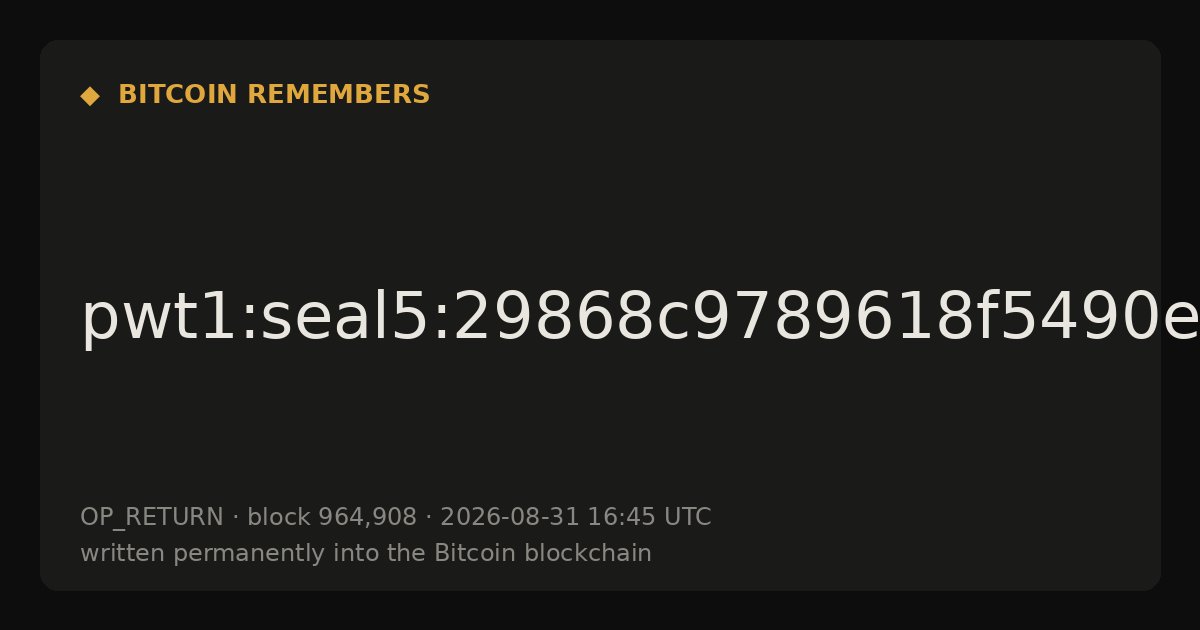This screenshot has width=1200, height=630.
Task: Click 'Bitcoin blockchain' at end of caption
Action: 542,554
